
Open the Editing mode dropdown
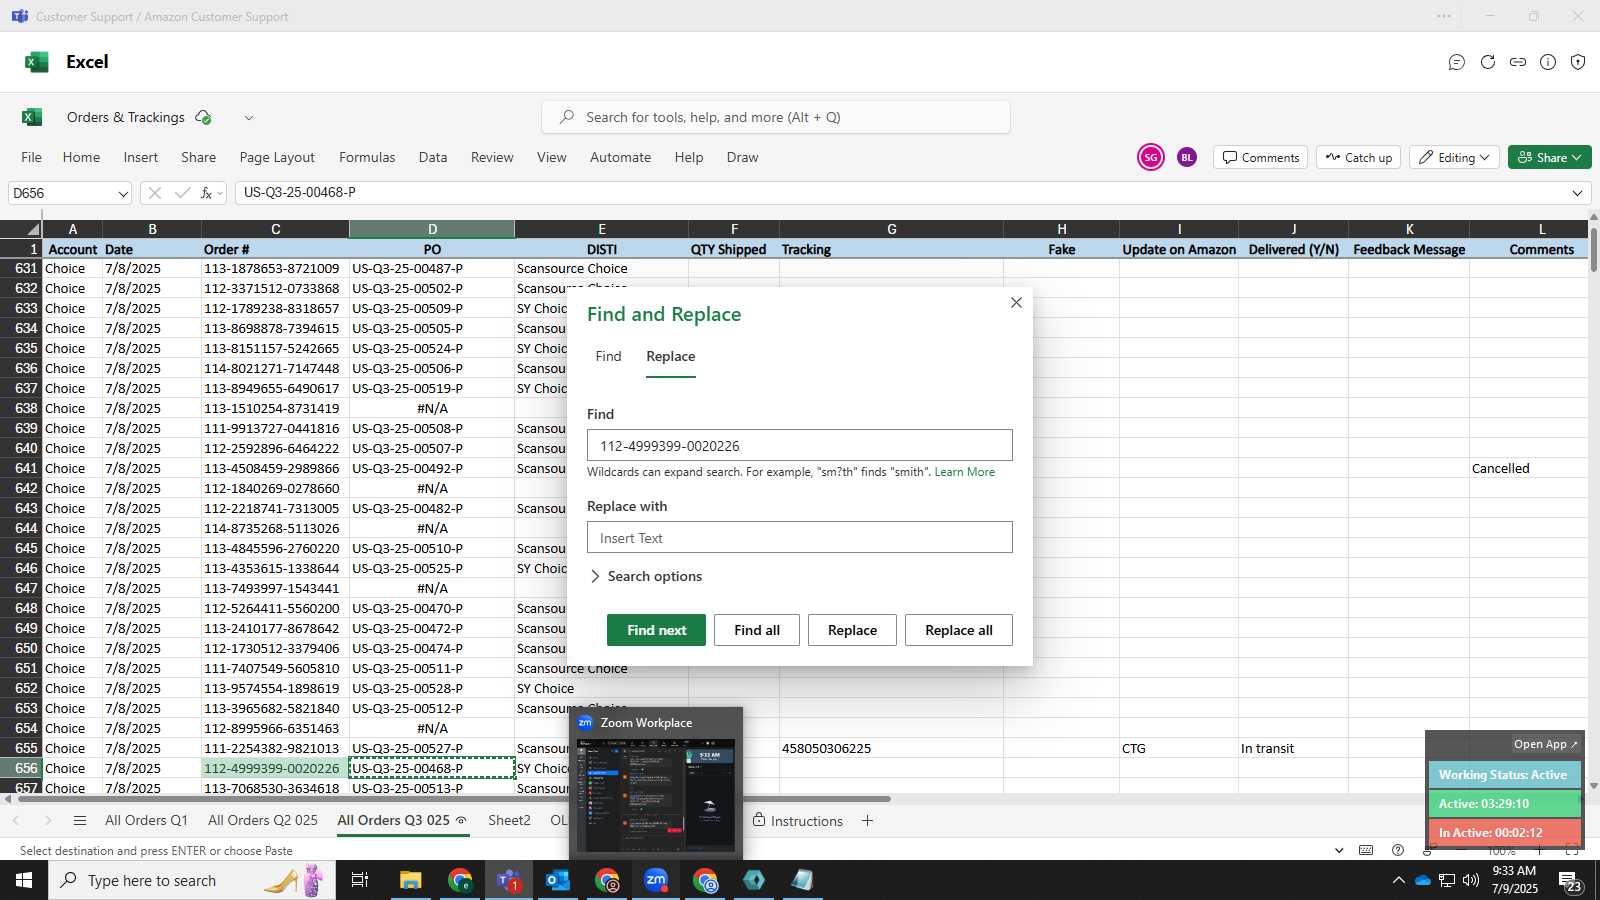pos(1454,157)
